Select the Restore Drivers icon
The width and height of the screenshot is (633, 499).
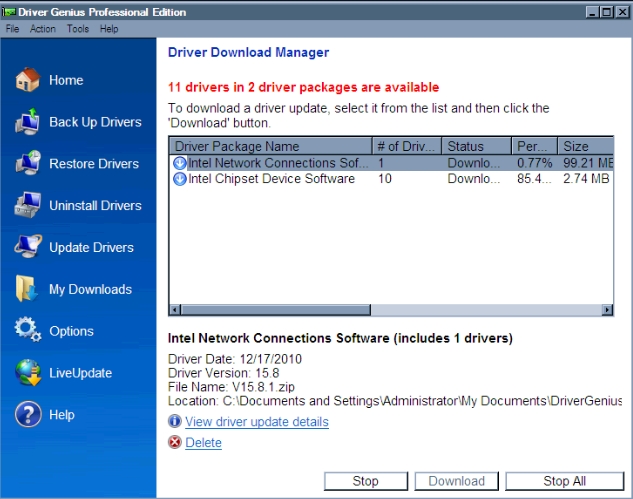click(27, 164)
